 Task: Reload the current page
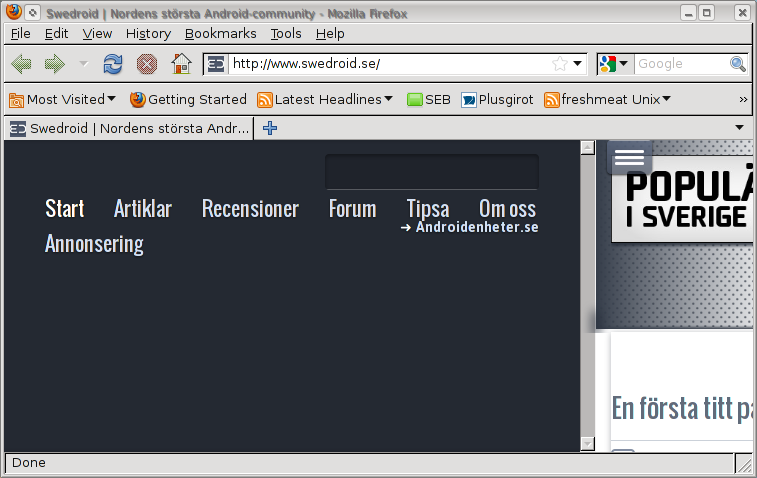click(113, 64)
